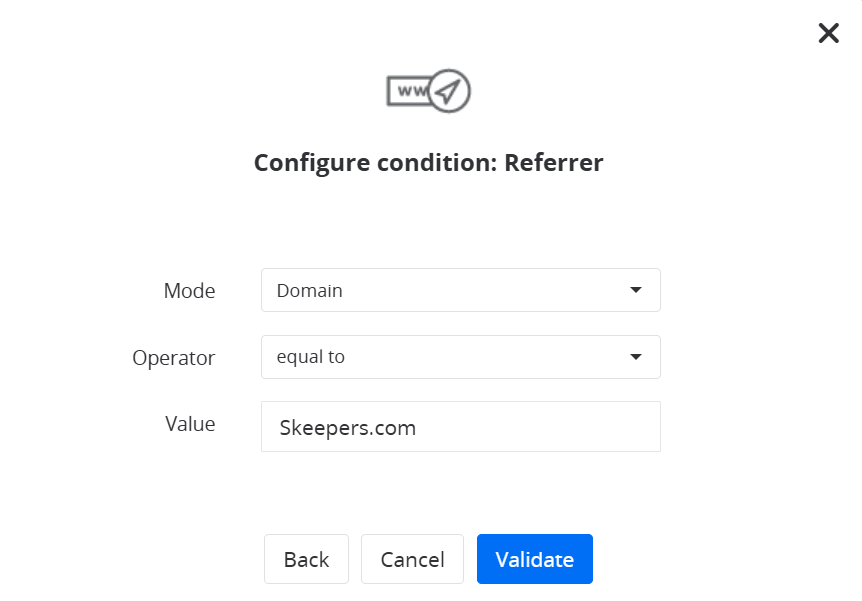The image size is (862, 601).
Task: Click the Mode field label
Action: pos(189,291)
